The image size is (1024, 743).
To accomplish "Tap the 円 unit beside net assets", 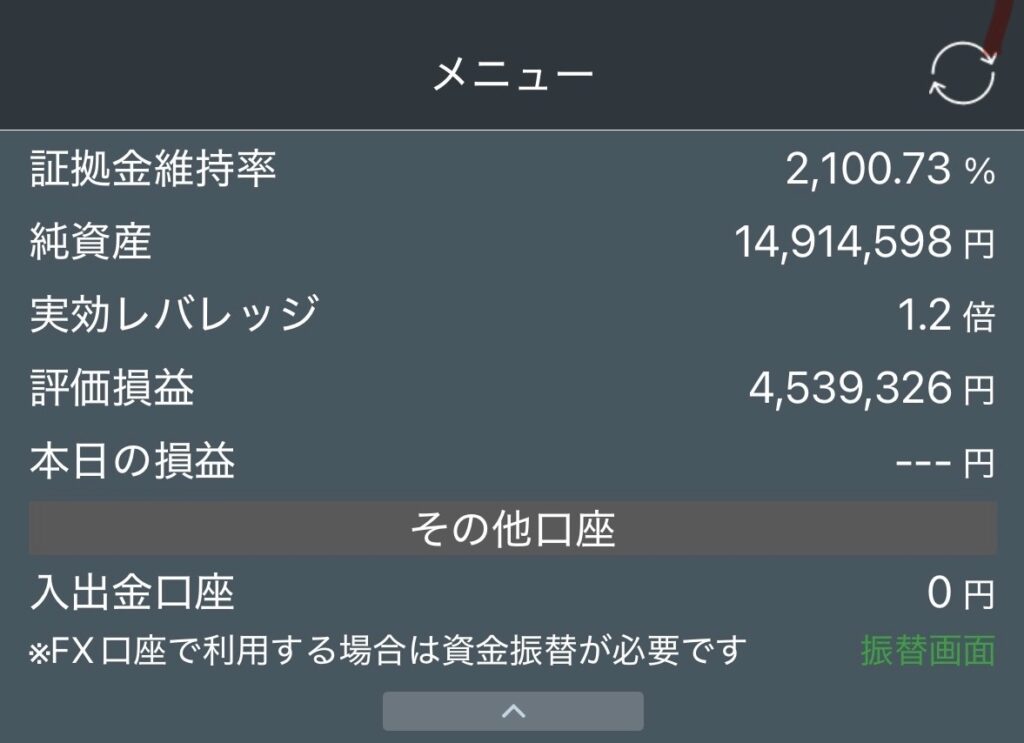I will click(980, 244).
